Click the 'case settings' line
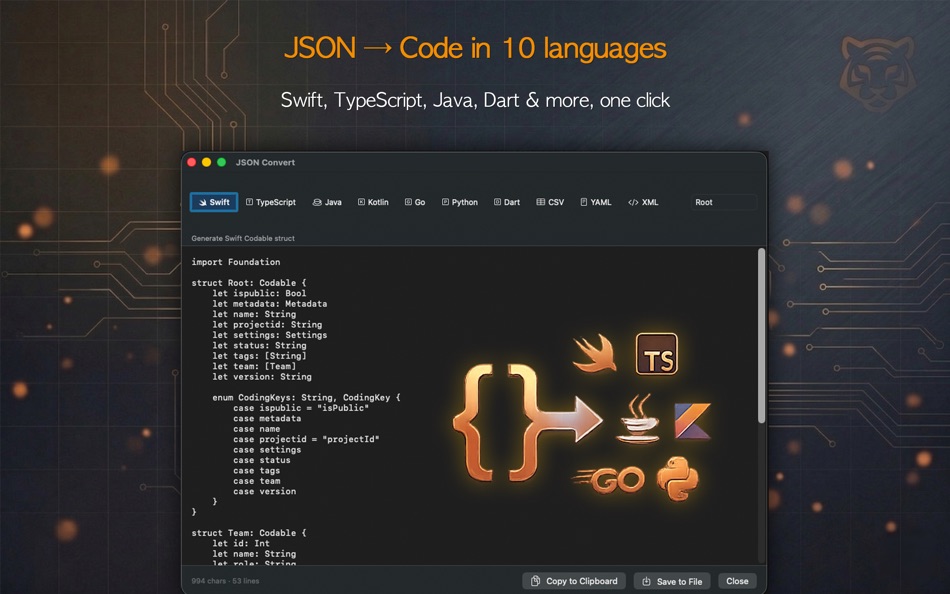The image size is (950, 594). 267,450
